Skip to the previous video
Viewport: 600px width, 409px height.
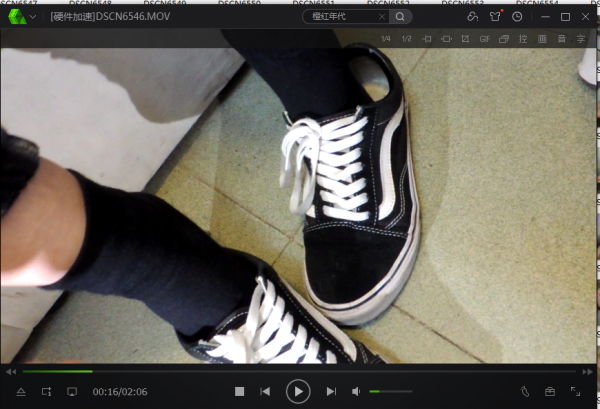(265, 391)
